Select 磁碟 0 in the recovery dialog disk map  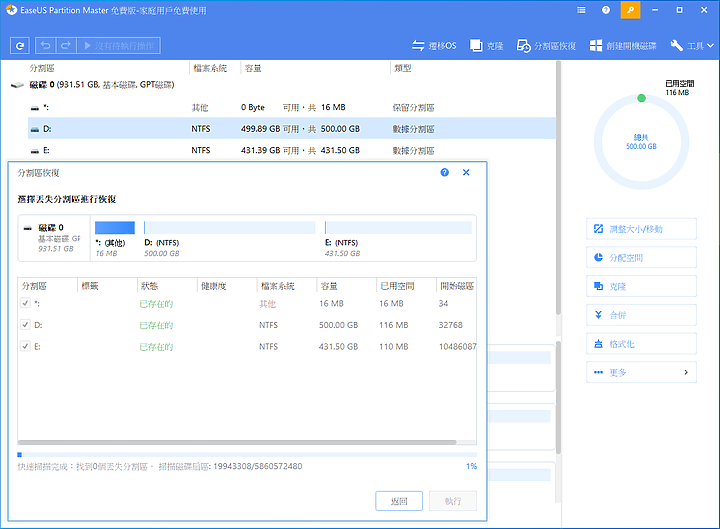click(54, 238)
